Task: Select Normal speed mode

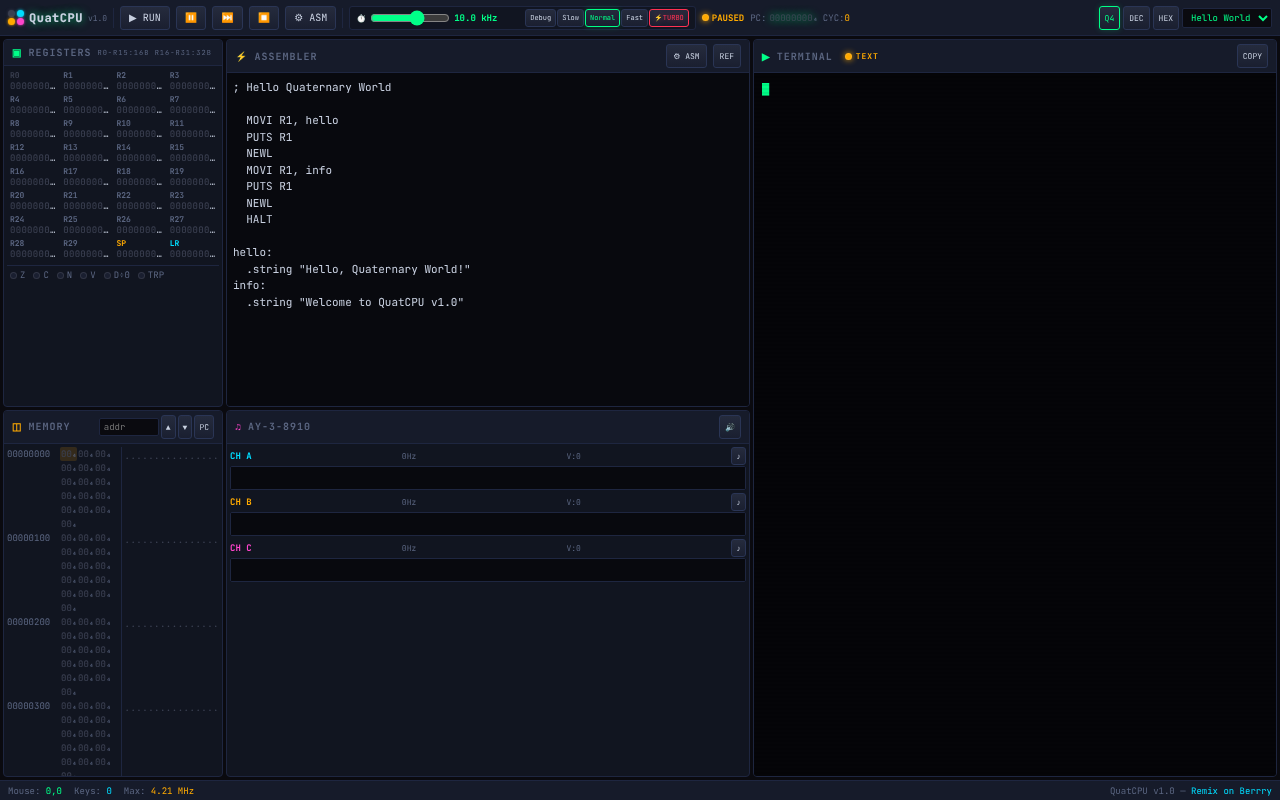Action: pos(602,18)
